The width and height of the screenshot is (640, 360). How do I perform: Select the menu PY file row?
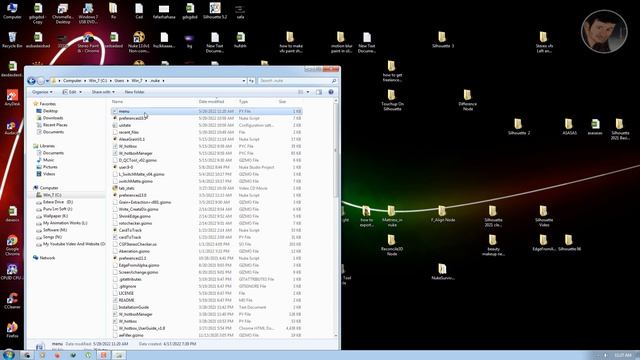[207, 111]
